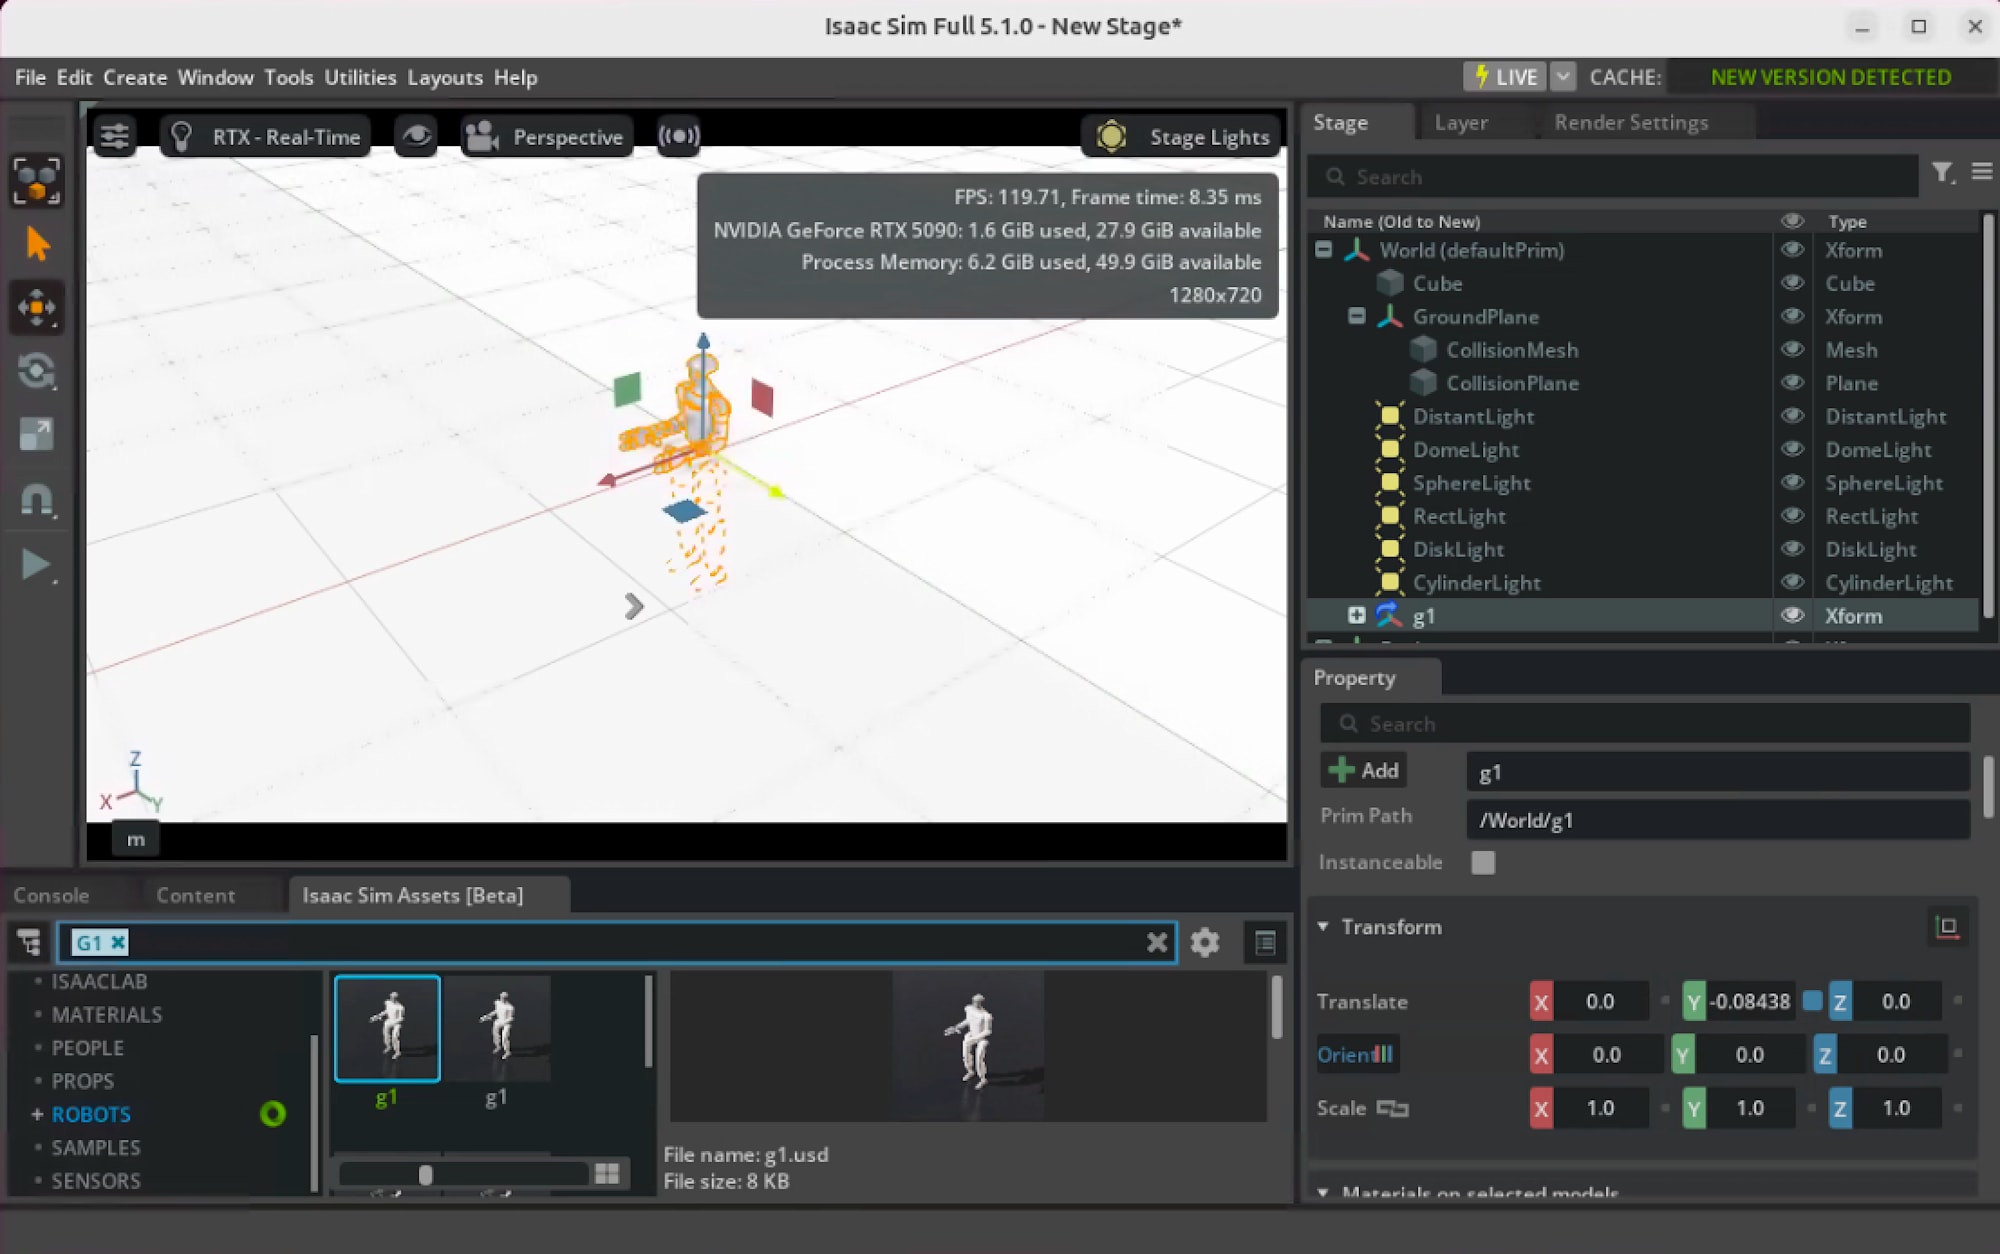Expand the g1 prim in Stage tree
Image resolution: width=2000 pixels, height=1254 pixels.
(x=1356, y=615)
